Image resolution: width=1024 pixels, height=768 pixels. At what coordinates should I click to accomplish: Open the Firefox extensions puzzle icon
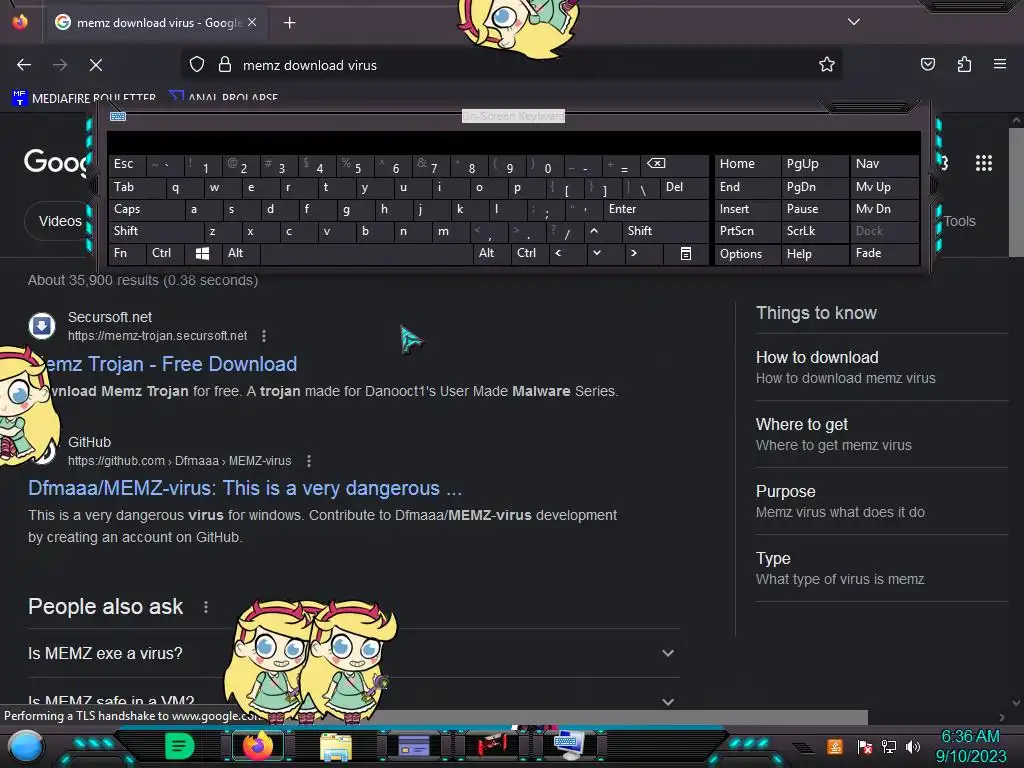point(964,64)
